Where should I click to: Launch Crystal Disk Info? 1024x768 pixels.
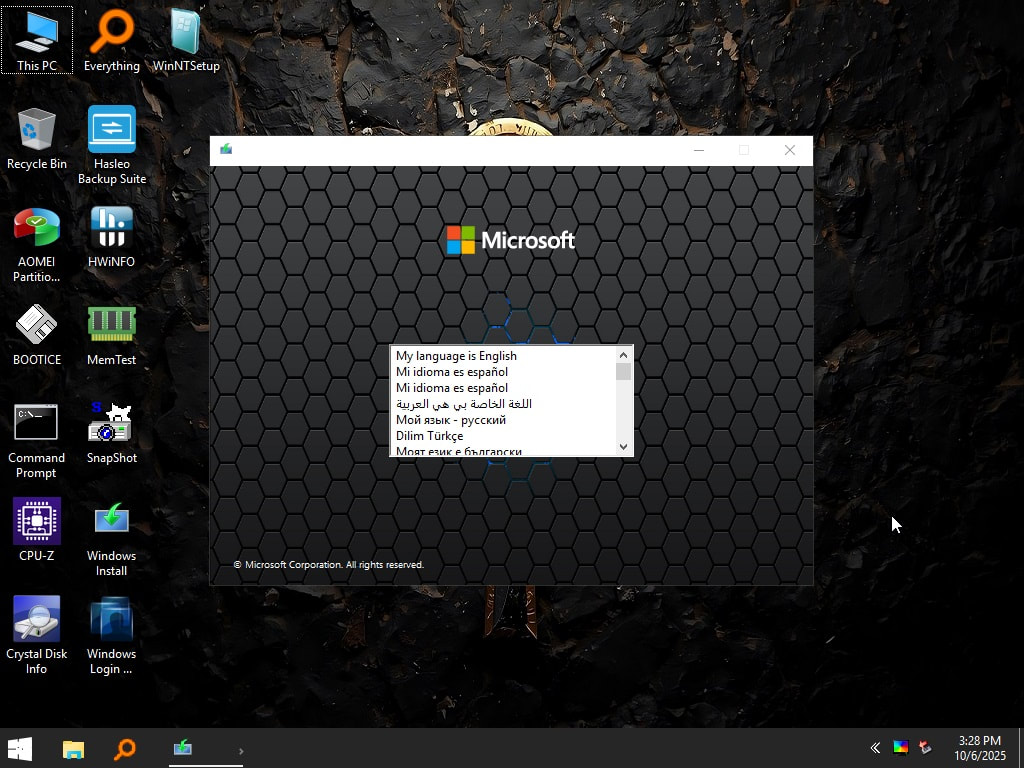tap(37, 617)
